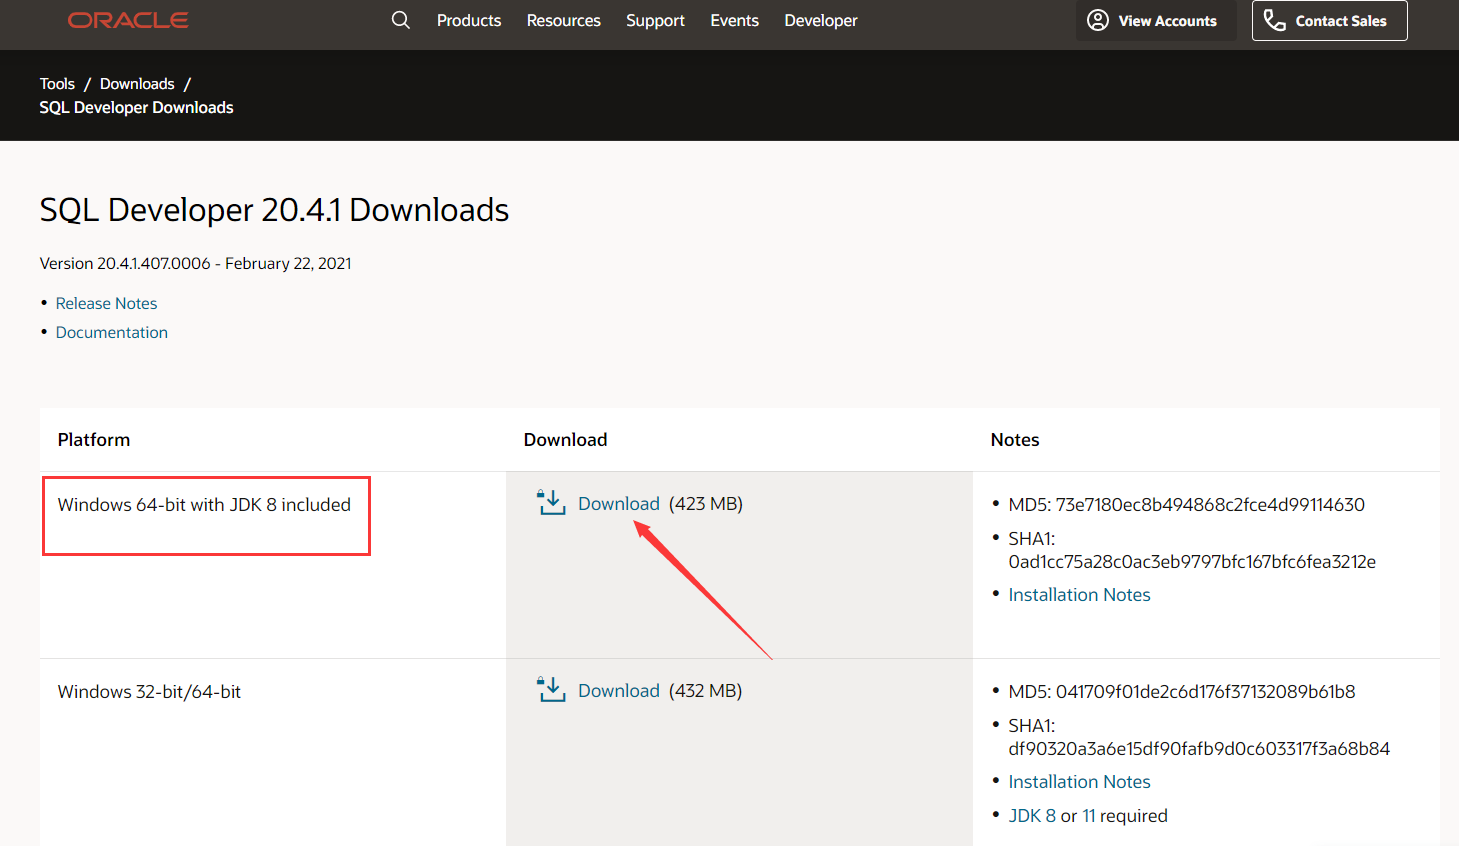
Task: Select the (432 MB) file size text
Action: coord(706,691)
